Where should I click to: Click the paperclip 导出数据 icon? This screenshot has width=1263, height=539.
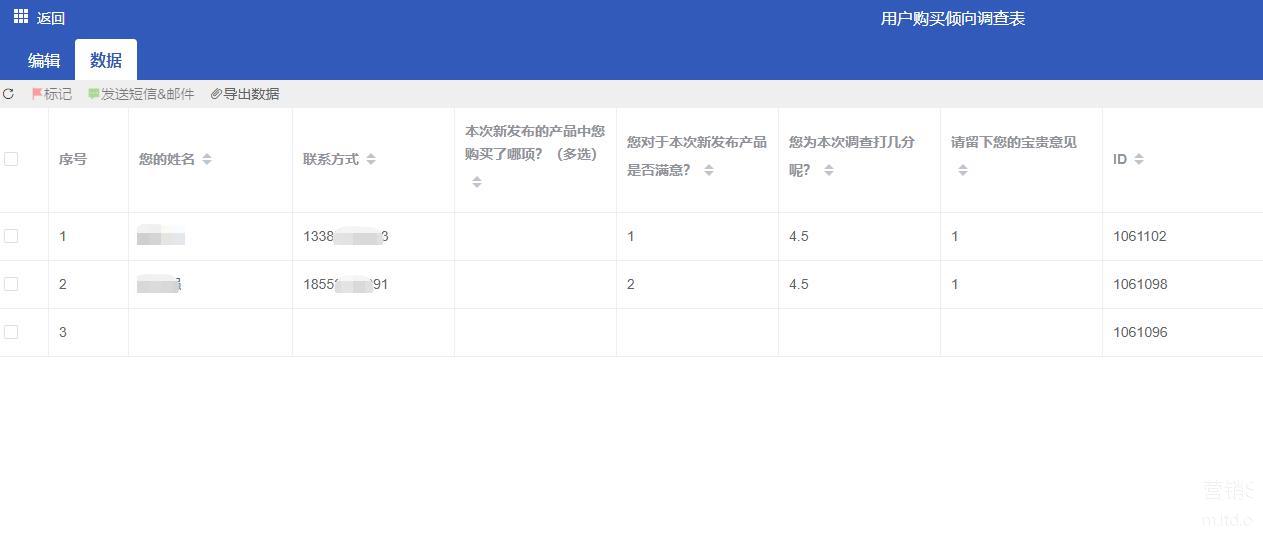pos(216,94)
